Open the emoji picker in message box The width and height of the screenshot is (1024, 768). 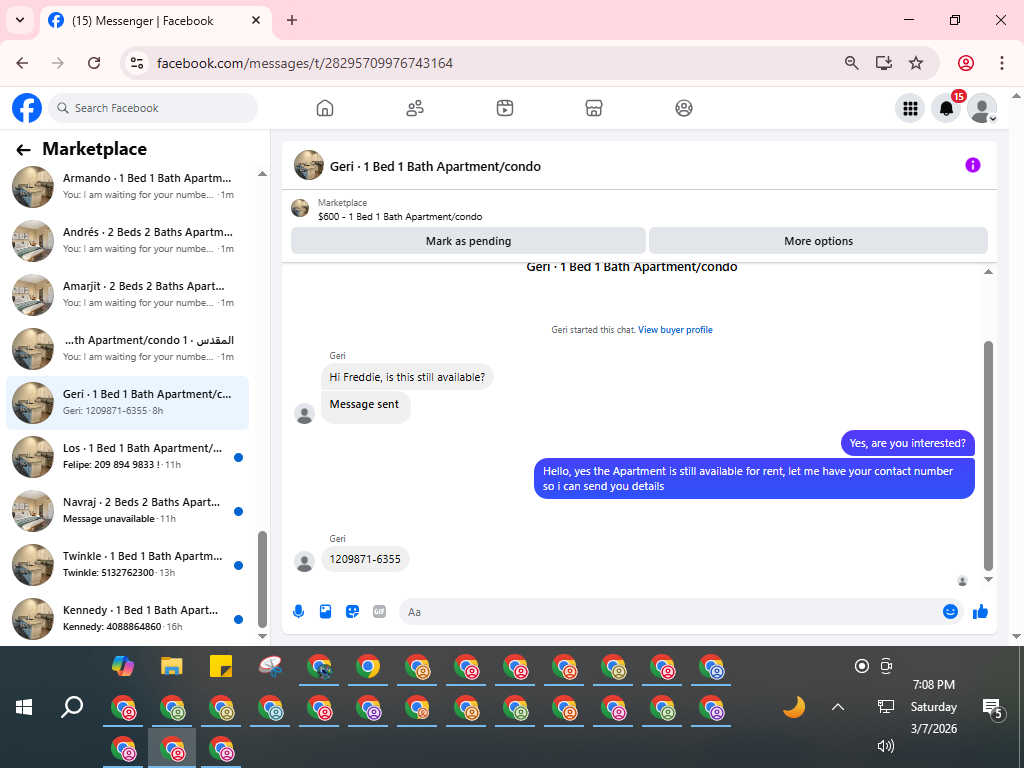coord(950,612)
